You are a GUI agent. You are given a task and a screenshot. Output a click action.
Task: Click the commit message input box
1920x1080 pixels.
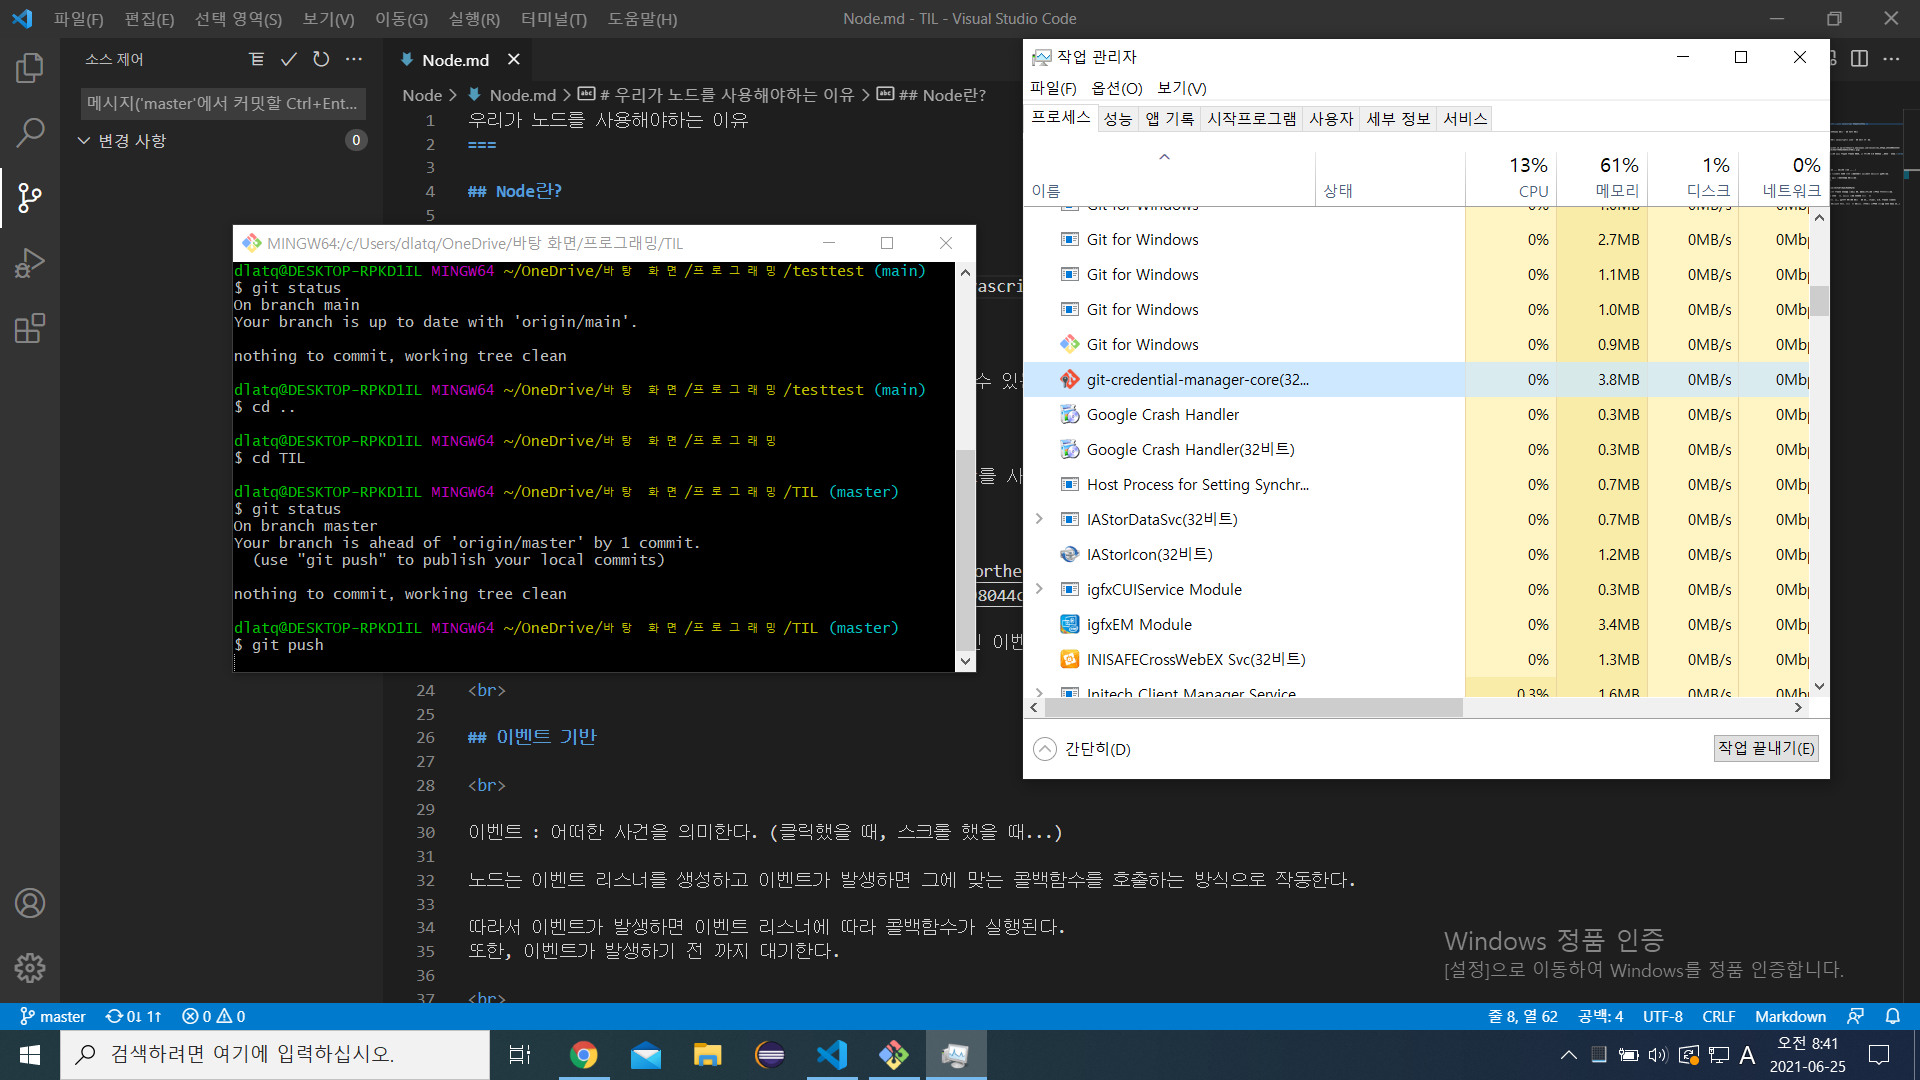pyautogui.click(x=222, y=103)
